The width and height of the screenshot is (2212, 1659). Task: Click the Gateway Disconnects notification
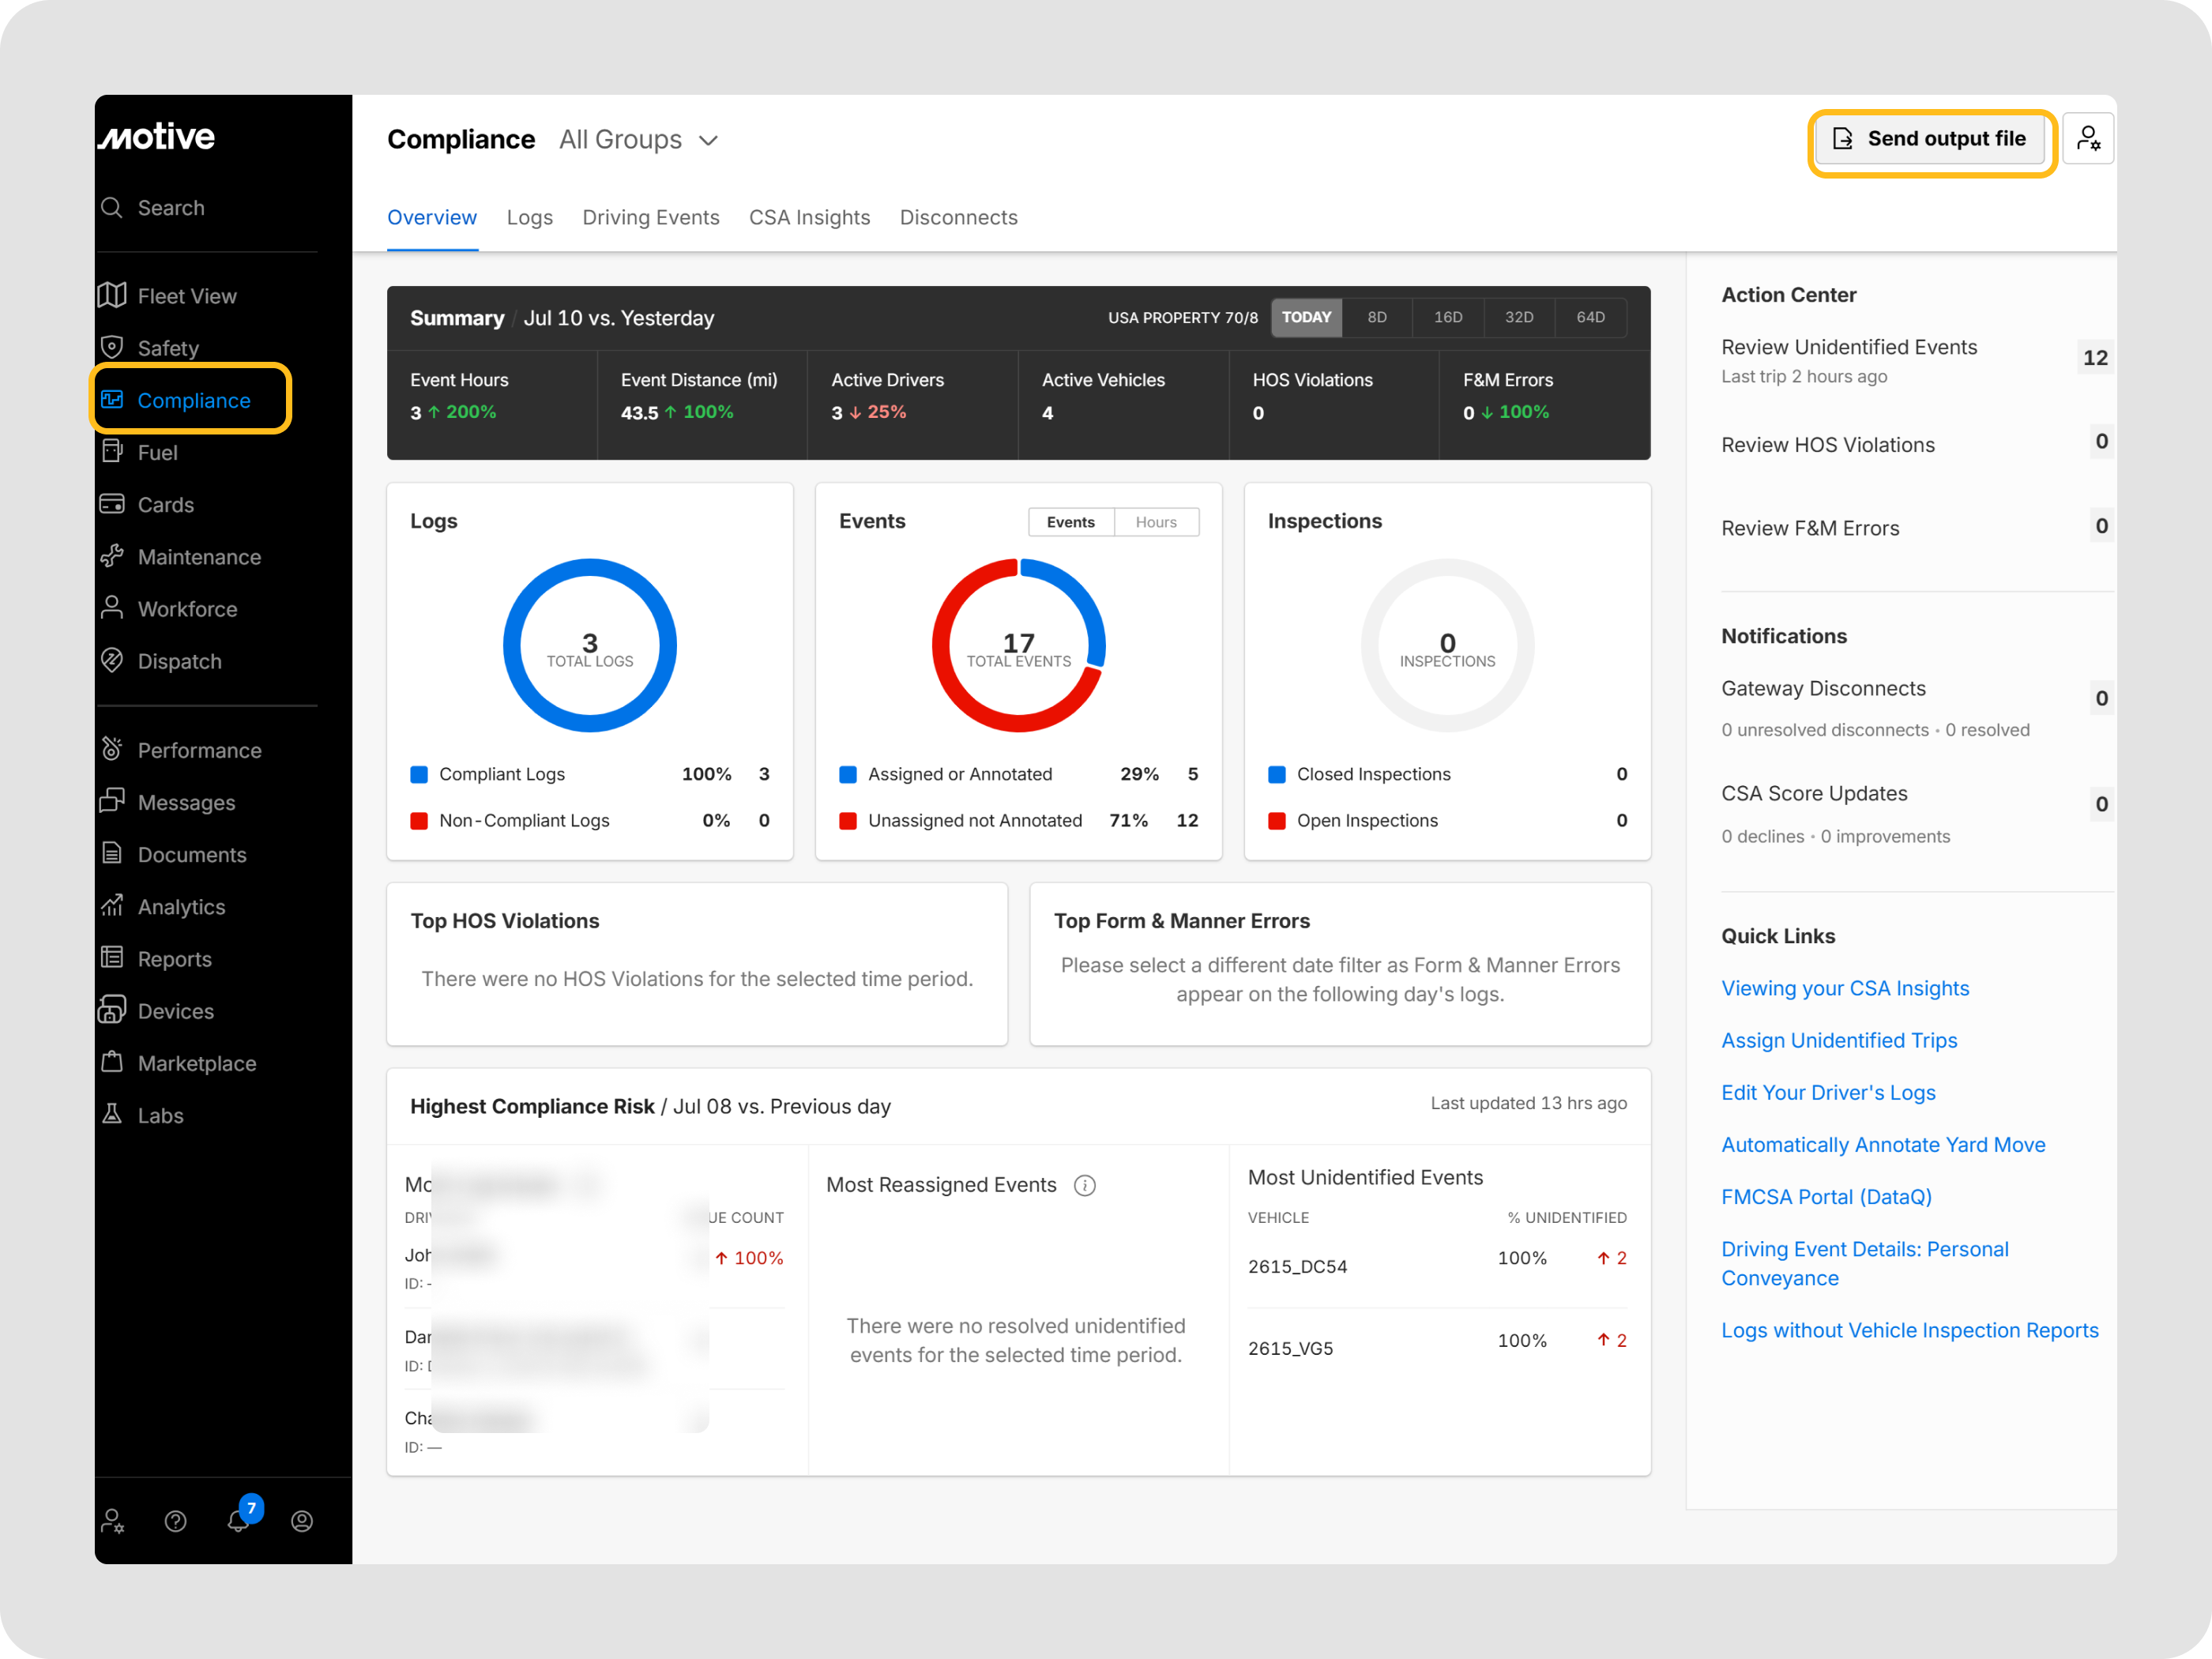tap(1917, 707)
